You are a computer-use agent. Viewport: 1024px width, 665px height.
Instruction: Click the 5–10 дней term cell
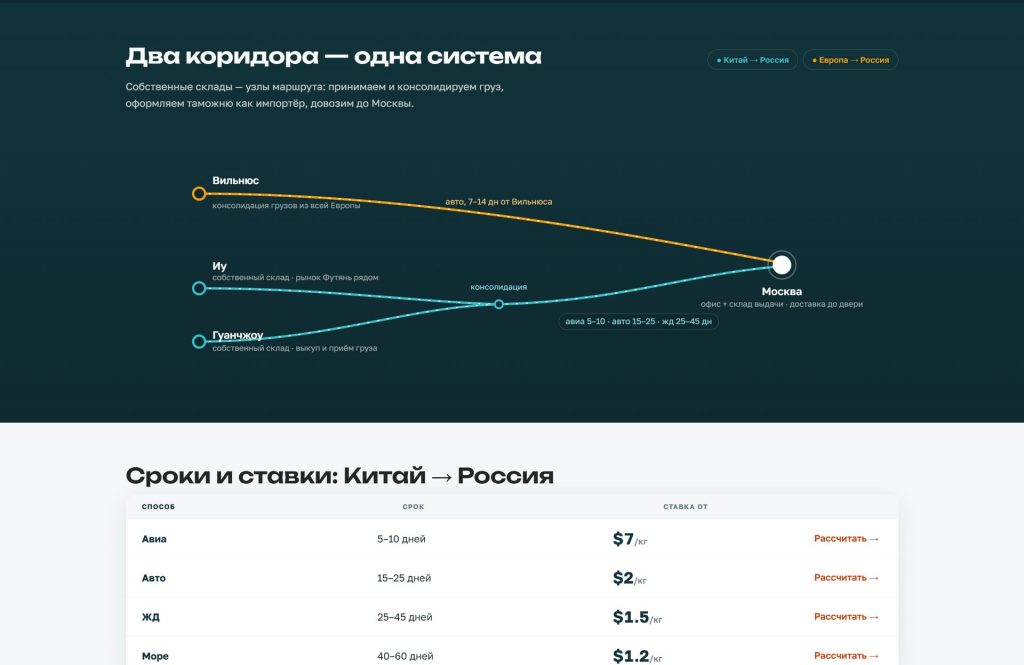(x=401, y=539)
